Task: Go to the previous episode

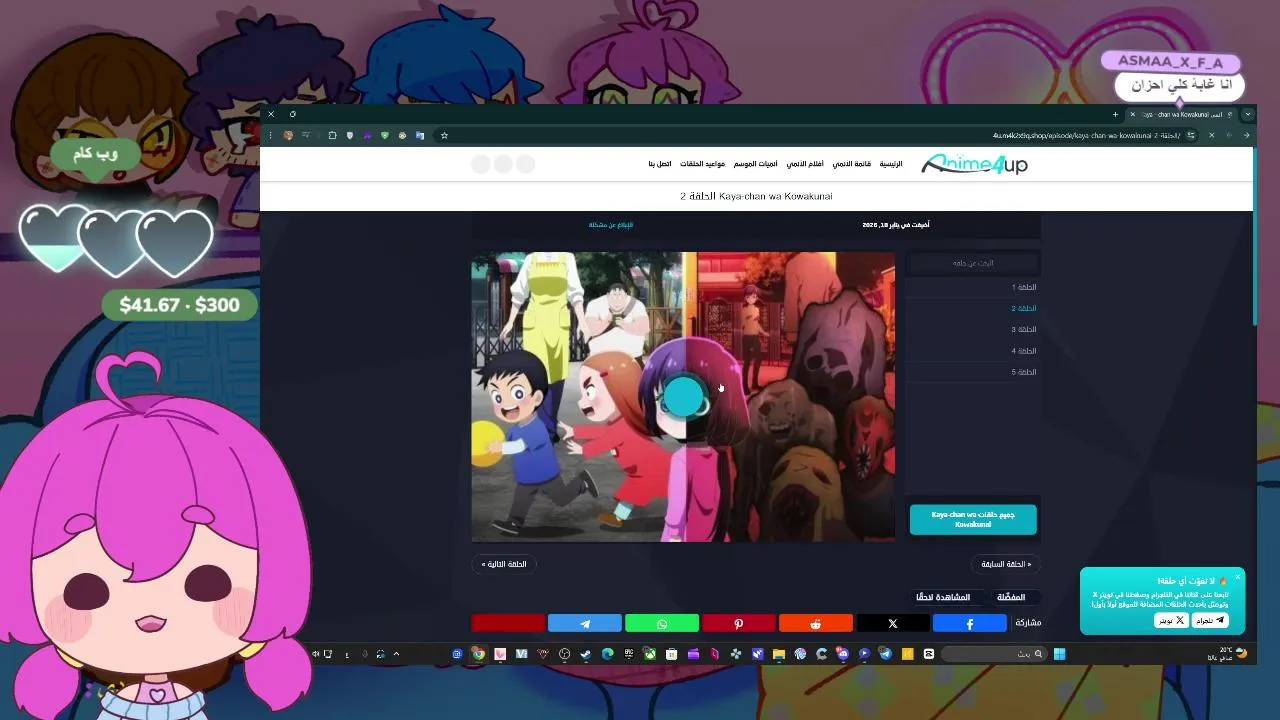Action: pyautogui.click(x=1006, y=564)
